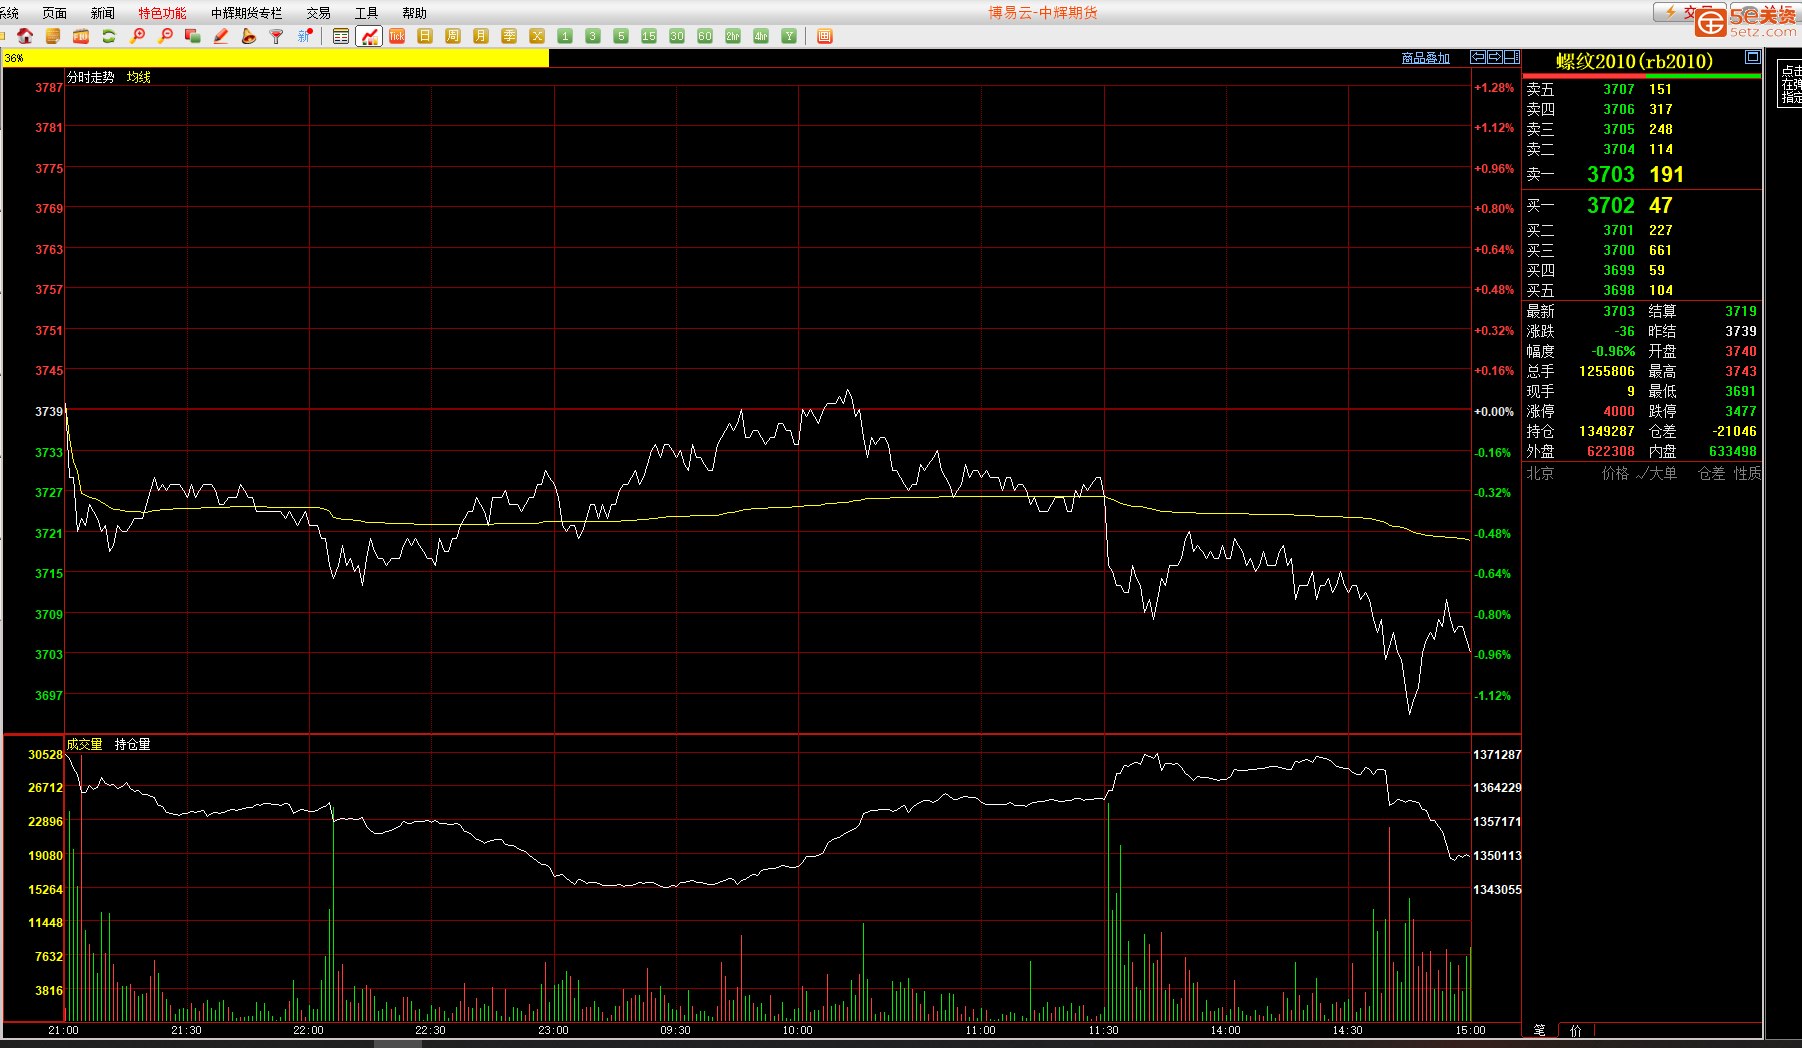Open the alert bell icon
Image resolution: width=1802 pixels, height=1048 pixels.
click(249, 36)
